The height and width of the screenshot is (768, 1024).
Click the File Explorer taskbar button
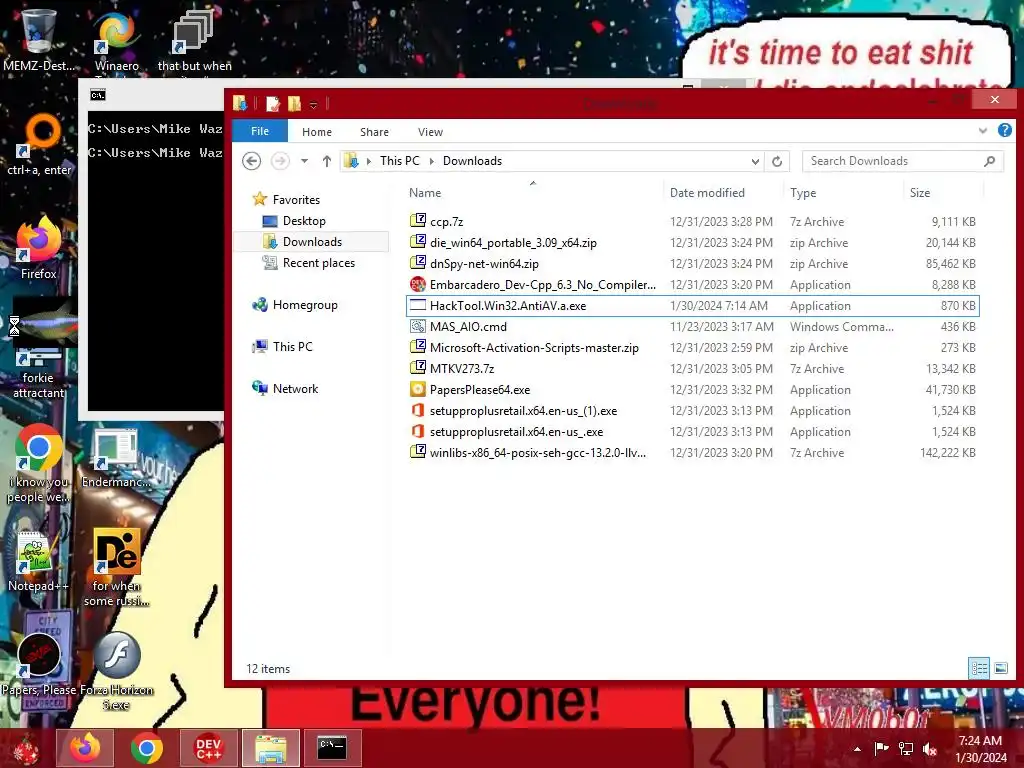click(x=270, y=748)
